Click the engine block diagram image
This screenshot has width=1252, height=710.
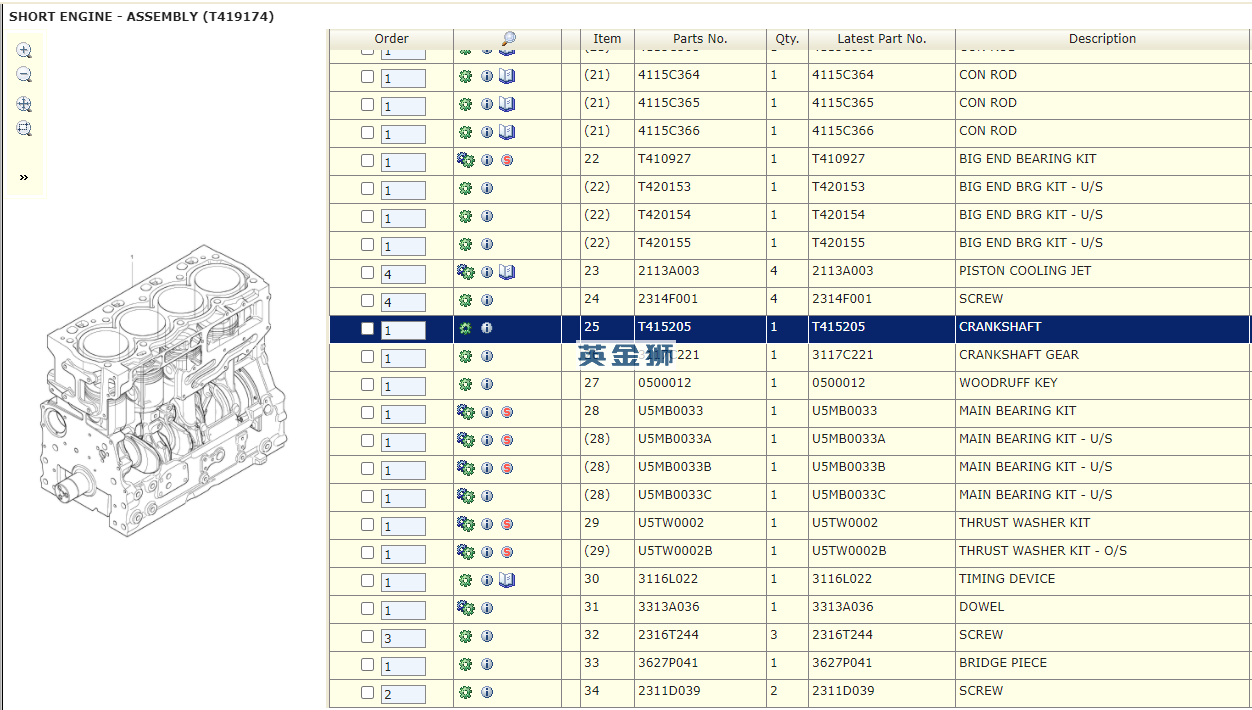click(166, 391)
